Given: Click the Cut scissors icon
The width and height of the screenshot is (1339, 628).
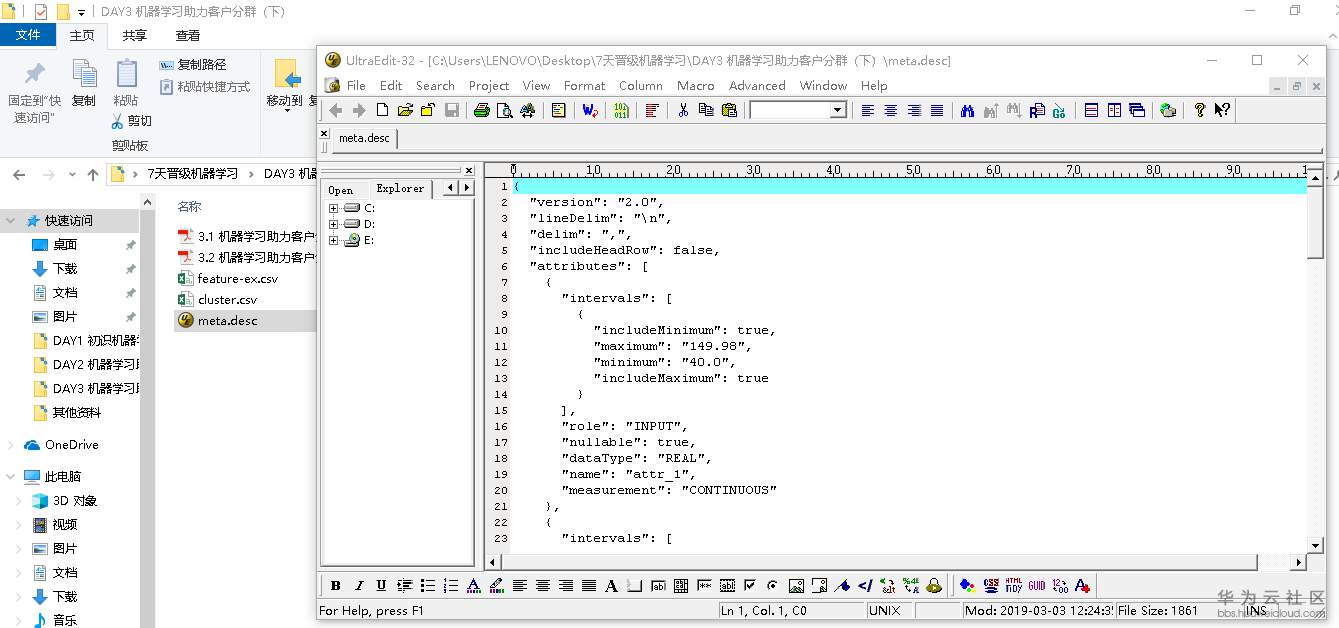Looking at the screenshot, I should [x=683, y=110].
